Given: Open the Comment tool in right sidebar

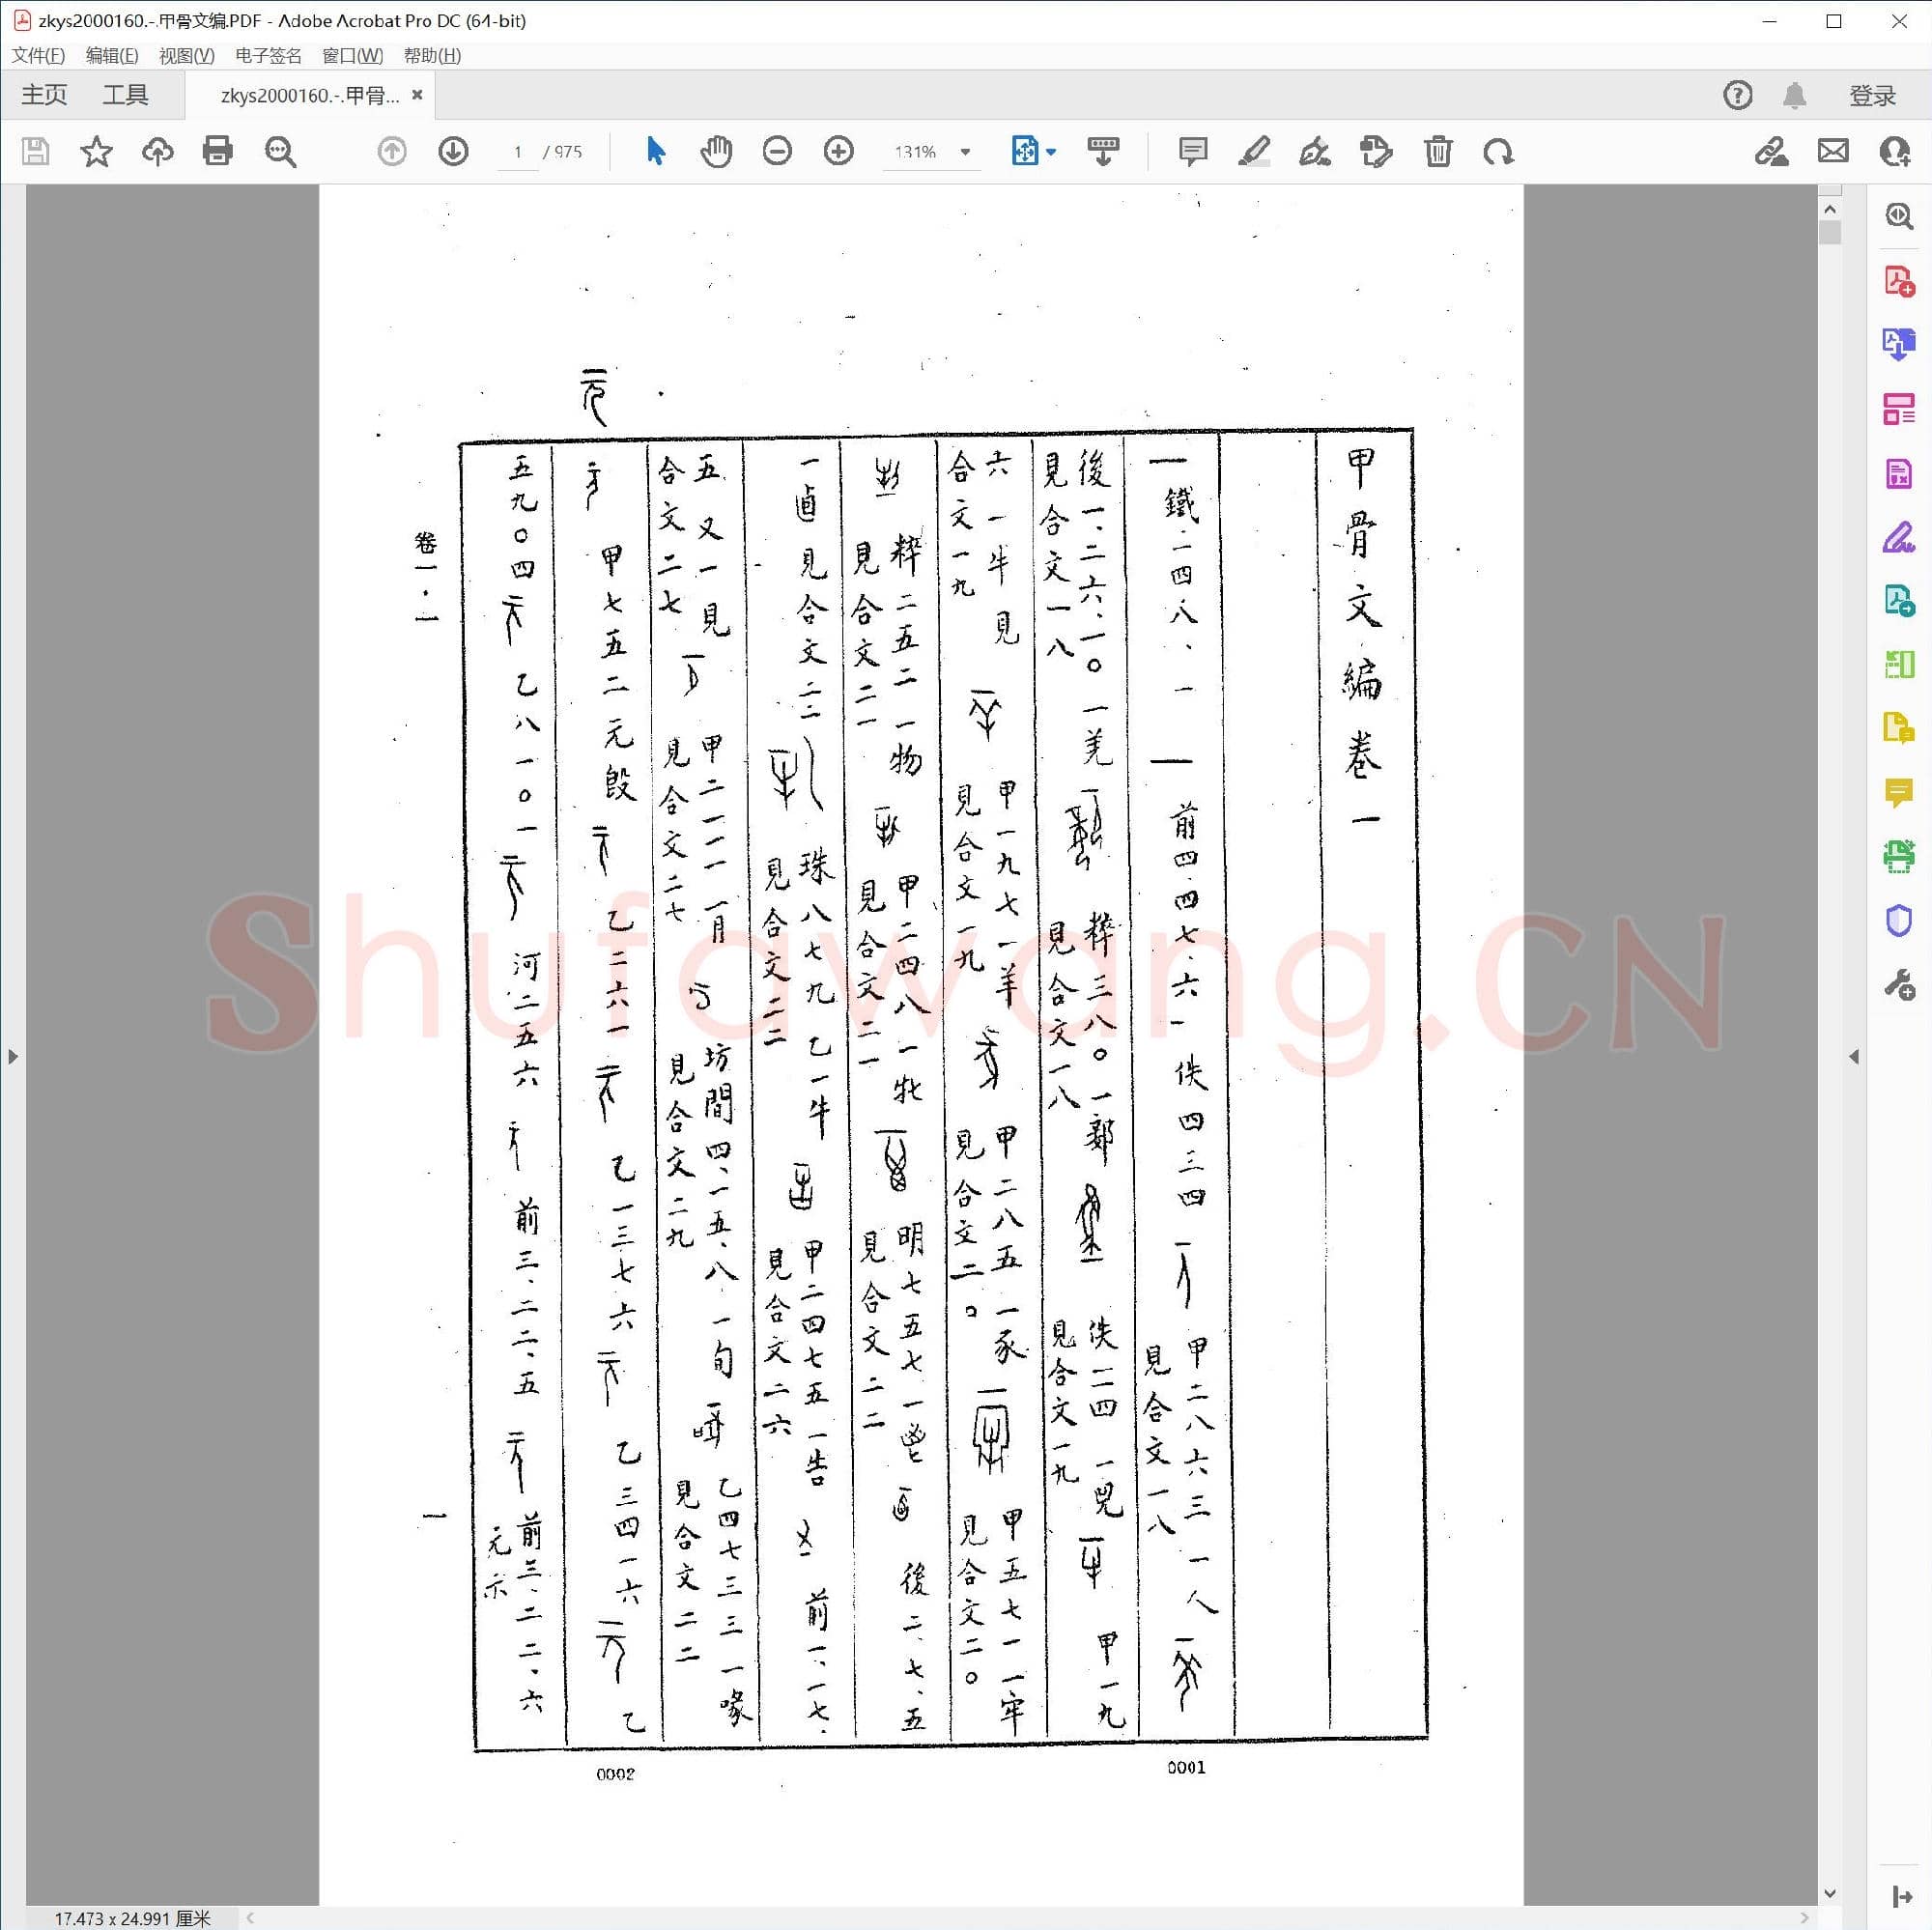Looking at the screenshot, I should pos(1899,793).
